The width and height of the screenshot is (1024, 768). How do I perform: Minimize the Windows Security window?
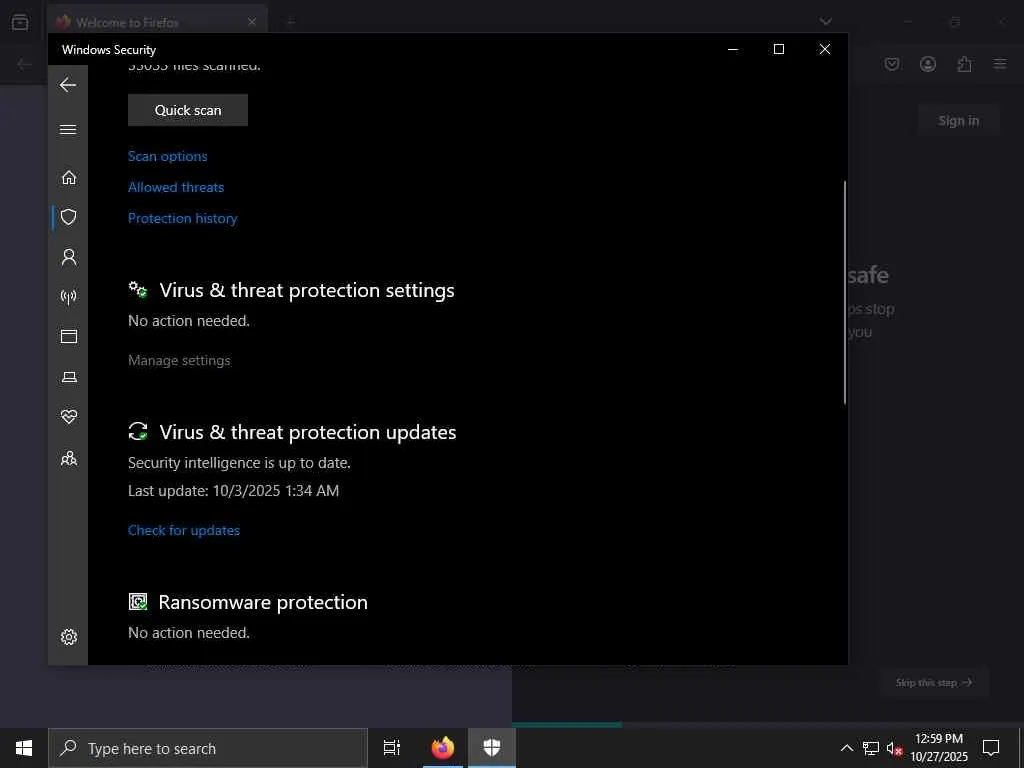click(733, 49)
